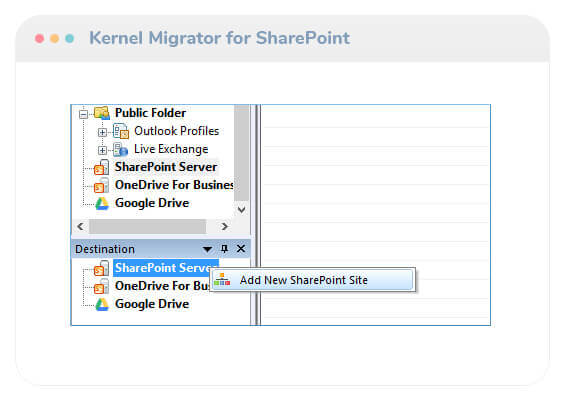Expand the Outlook Profiles node
Image resolution: width=565 pixels, height=401 pixels.
pos(102,132)
